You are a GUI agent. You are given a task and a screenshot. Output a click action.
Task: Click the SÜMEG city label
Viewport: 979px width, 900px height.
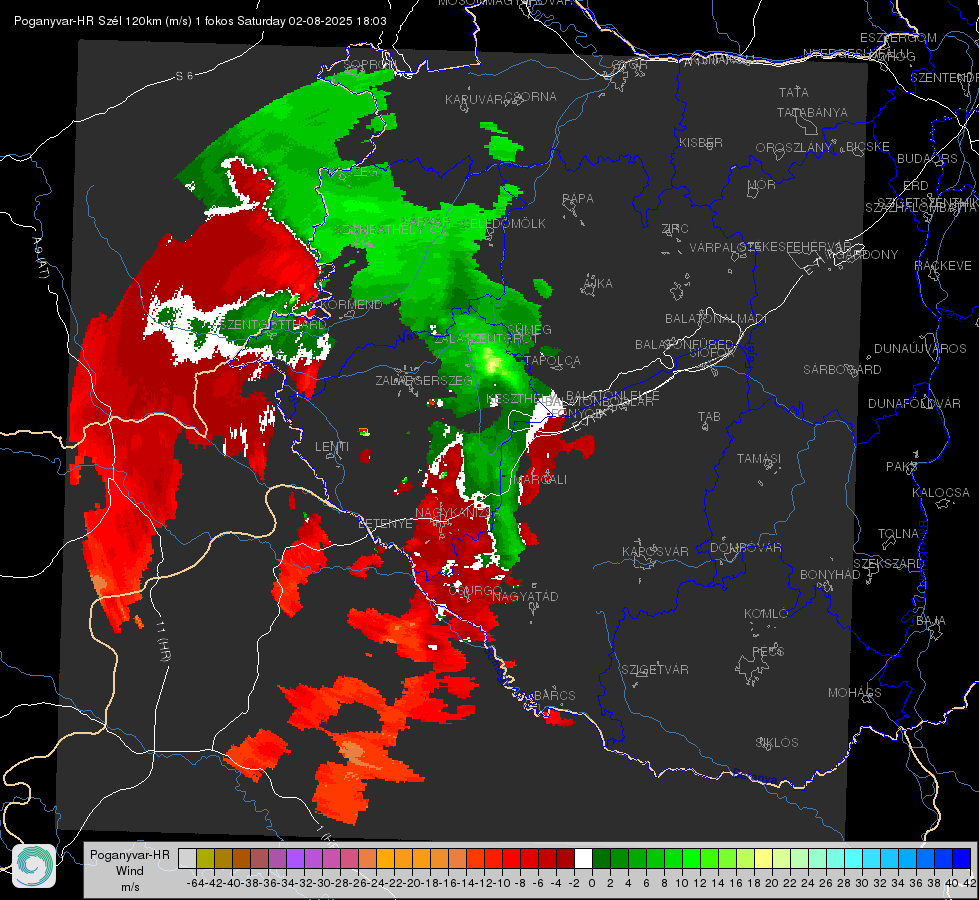click(x=529, y=330)
